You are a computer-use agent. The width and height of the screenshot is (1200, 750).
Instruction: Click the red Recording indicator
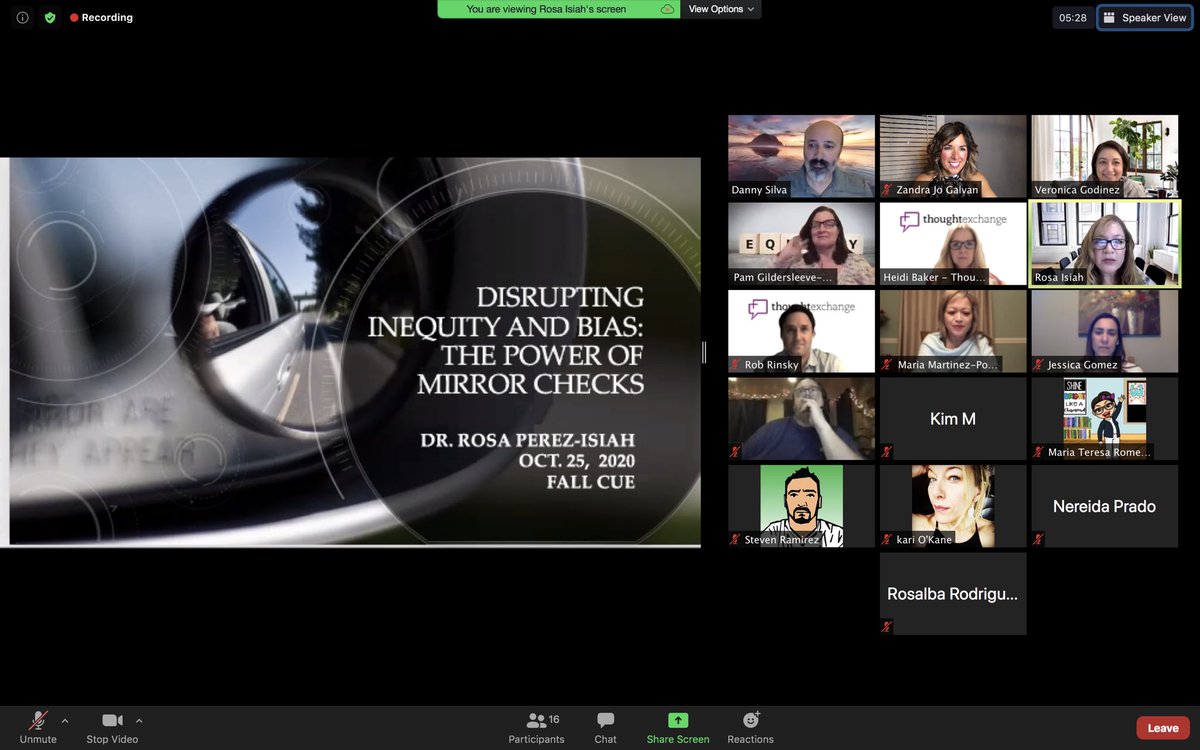tap(101, 17)
